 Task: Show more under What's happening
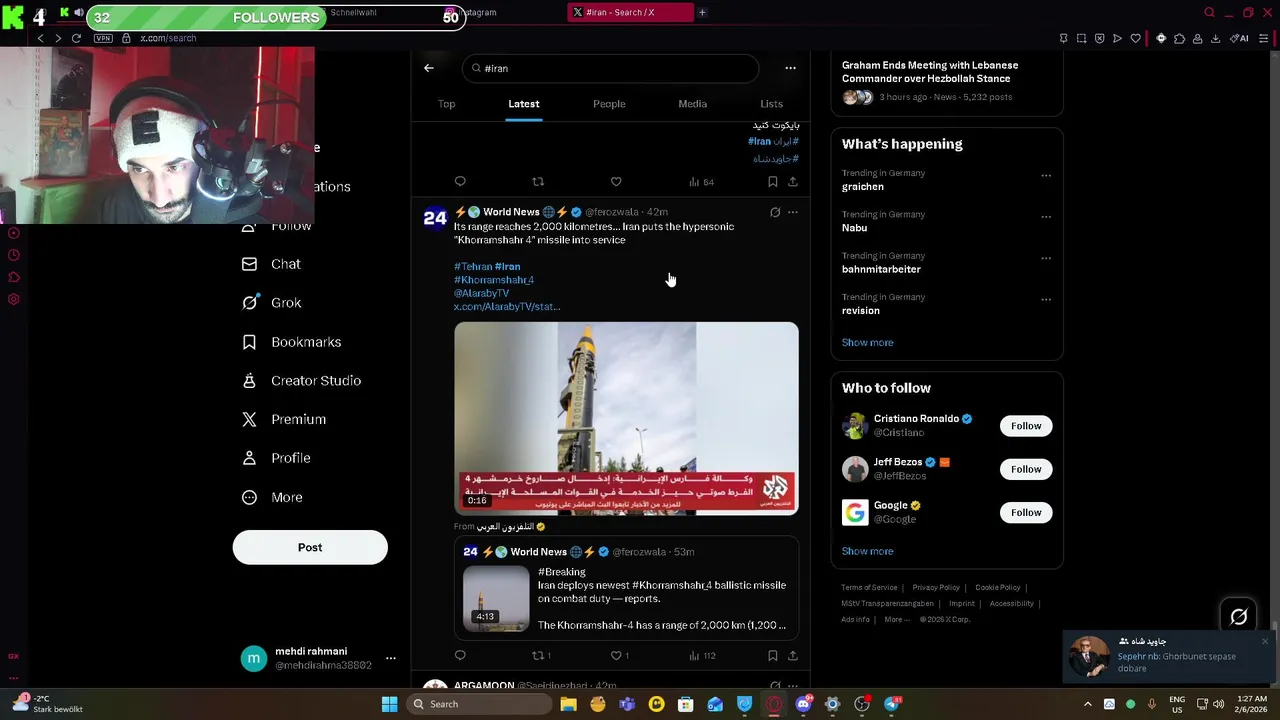tap(867, 342)
